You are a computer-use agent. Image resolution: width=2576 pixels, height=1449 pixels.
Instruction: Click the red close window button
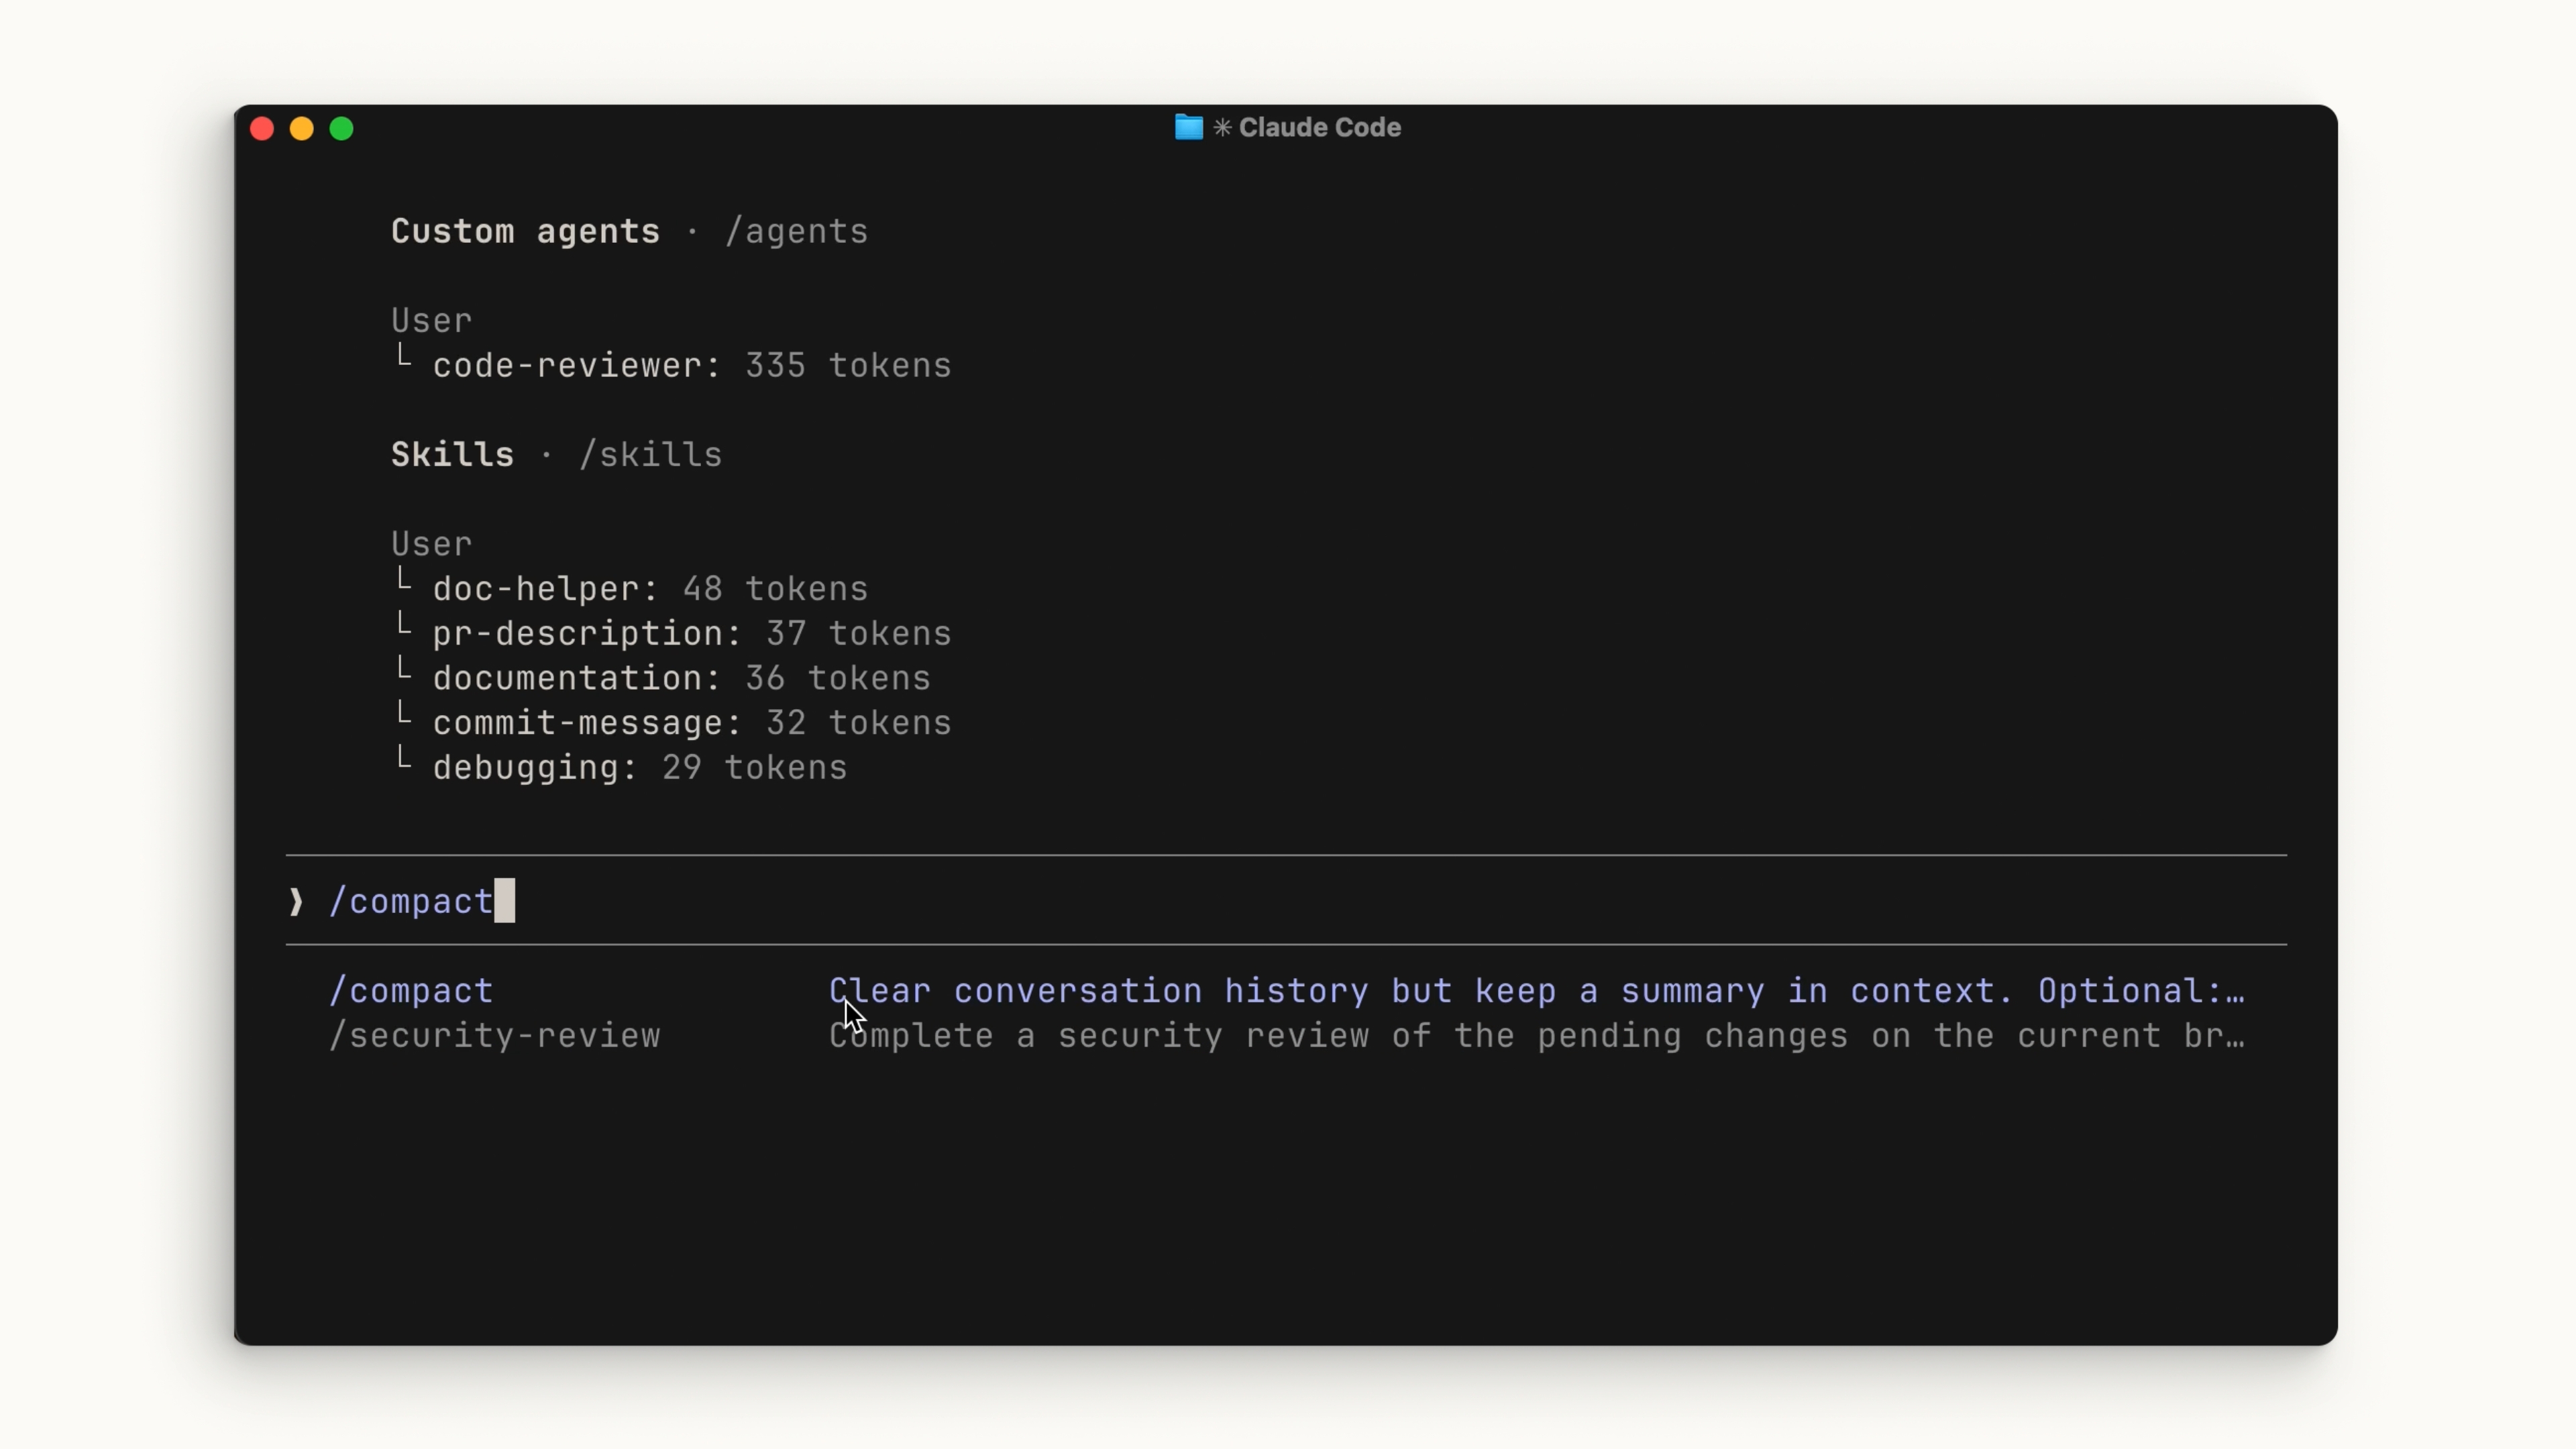click(x=262, y=129)
